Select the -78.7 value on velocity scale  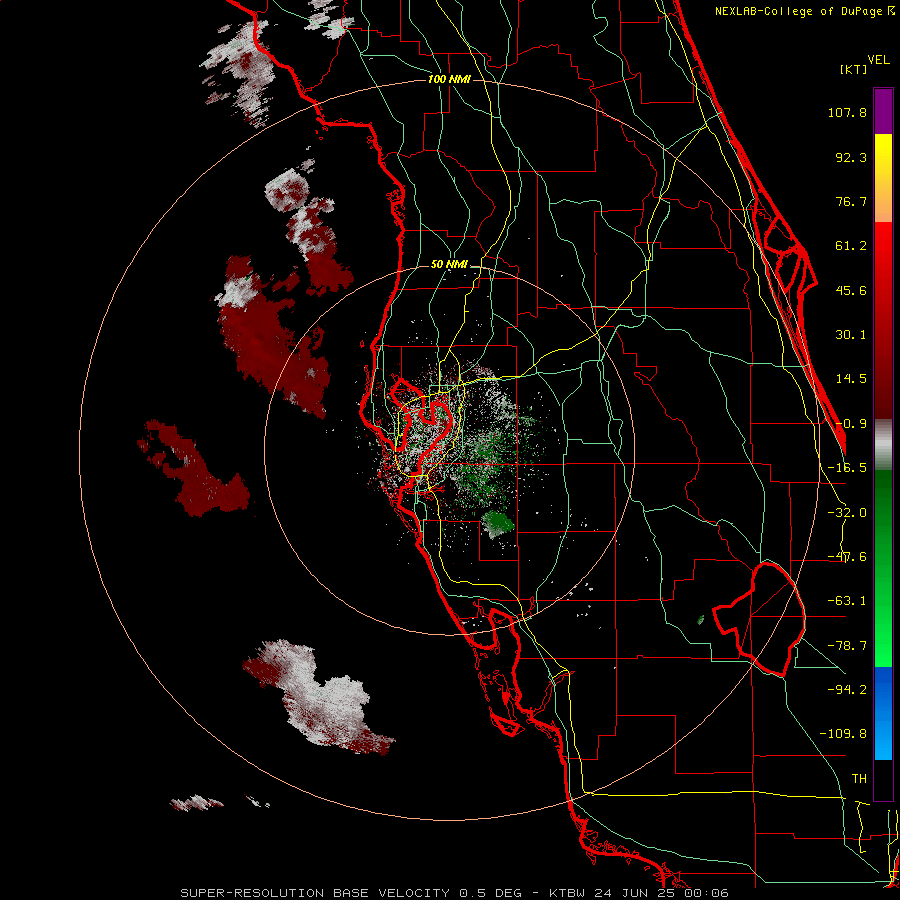[x=847, y=646]
